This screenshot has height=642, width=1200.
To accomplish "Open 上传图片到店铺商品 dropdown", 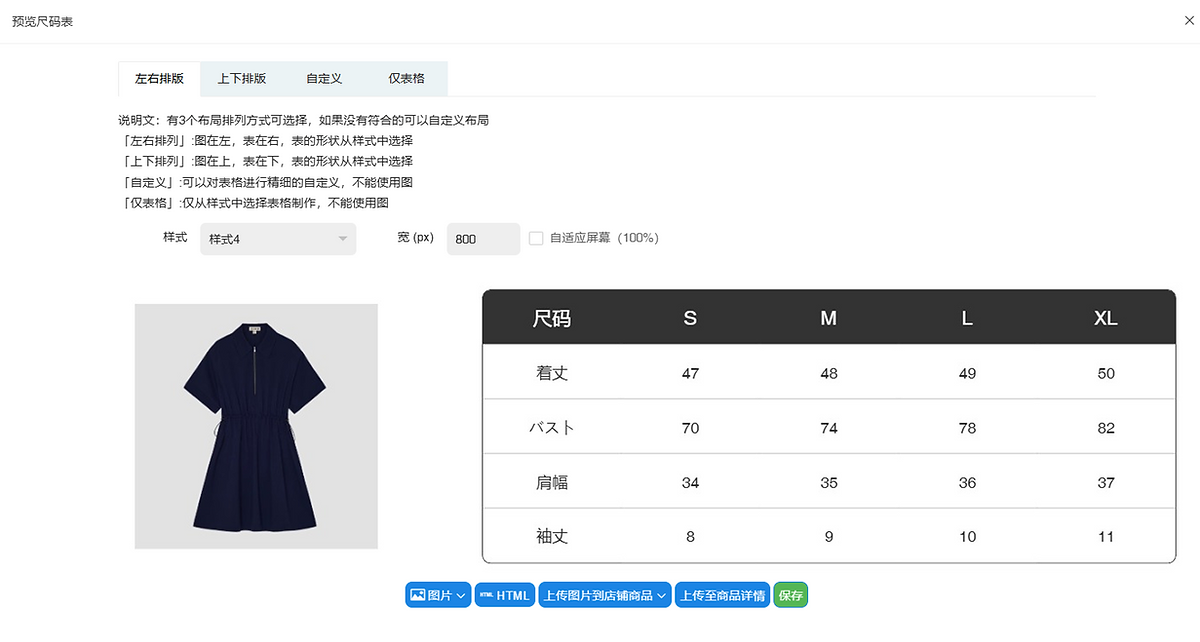I will click(x=605, y=595).
